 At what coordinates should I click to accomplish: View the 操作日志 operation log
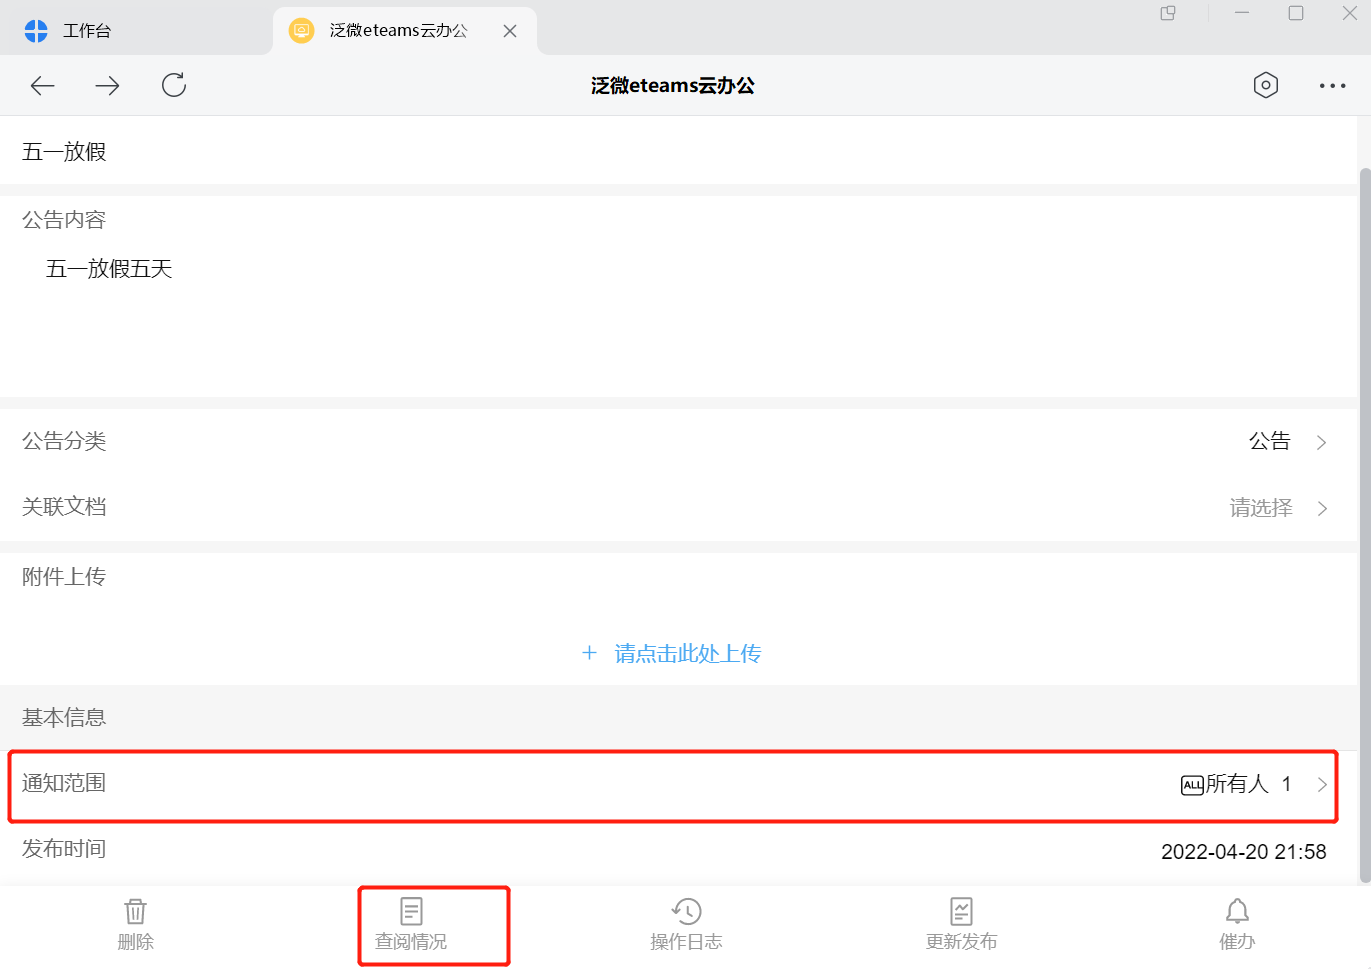pos(686,925)
